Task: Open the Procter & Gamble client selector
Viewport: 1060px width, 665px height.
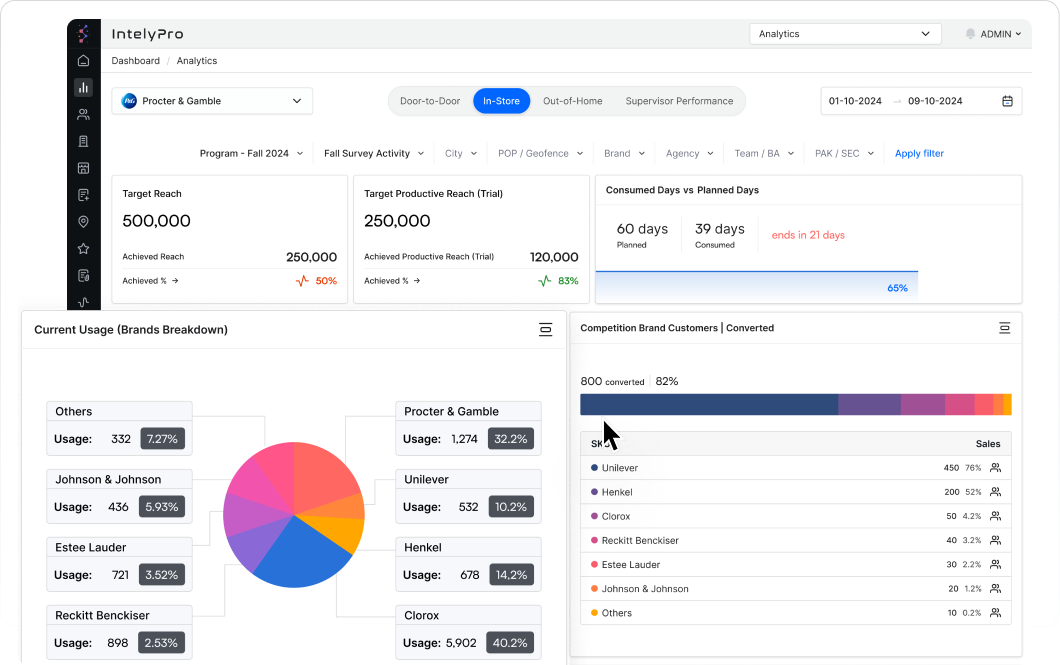Action: [x=212, y=101]
